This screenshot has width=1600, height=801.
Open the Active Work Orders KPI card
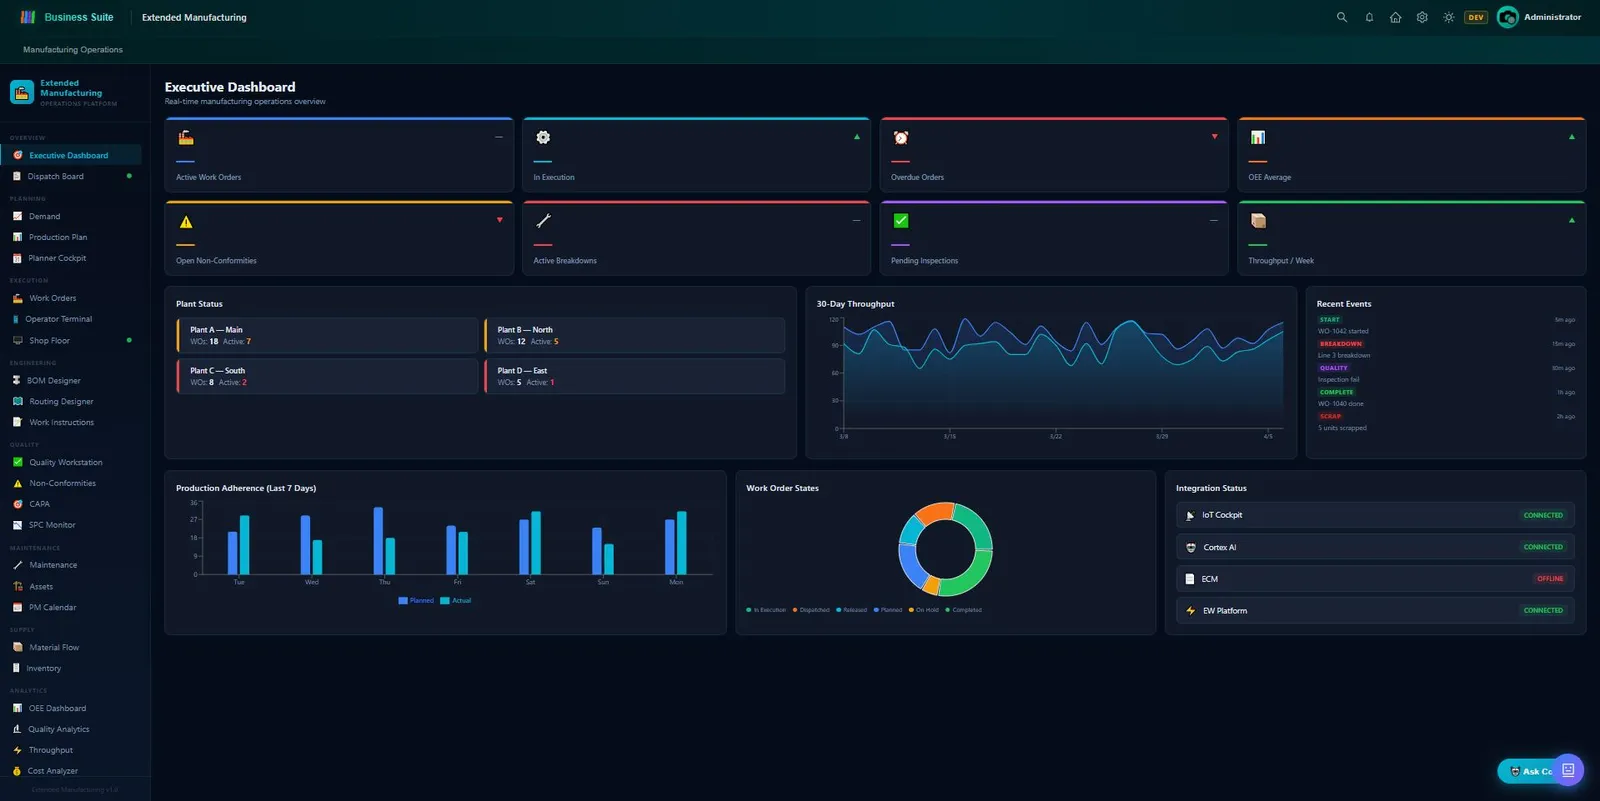pos(339,155)
